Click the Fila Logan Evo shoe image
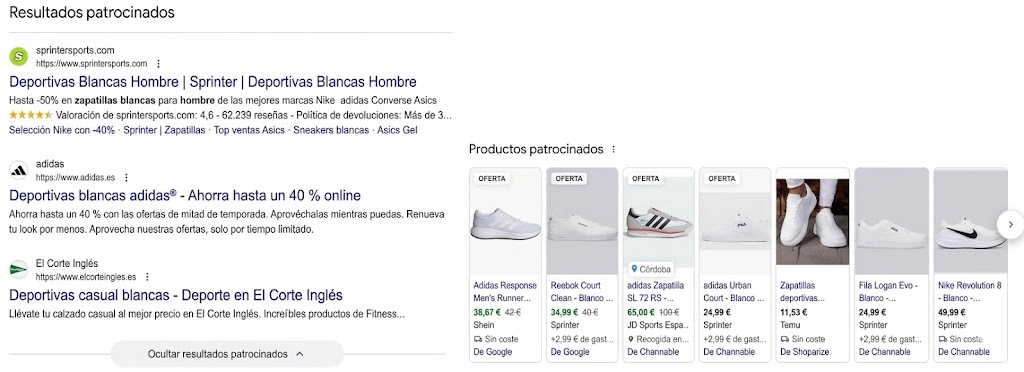This screenshot has height=372, width=1024. [891, 221]
